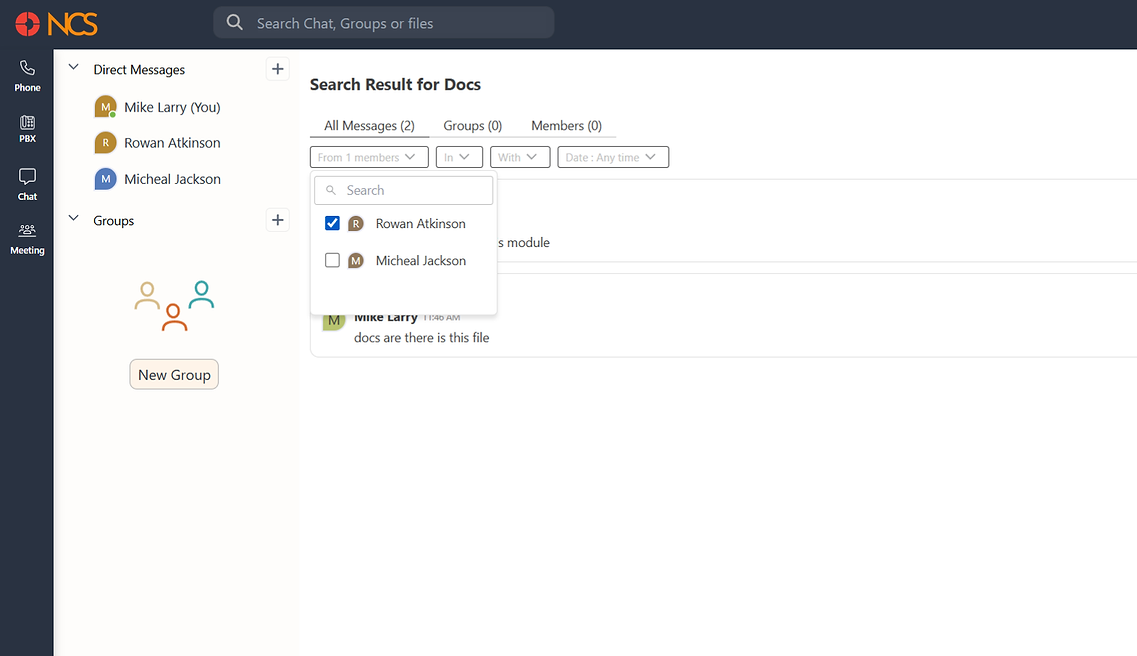Click the member Search field in dropdown
Screen dimensions: 1137x656
click(x=404, y=190)
